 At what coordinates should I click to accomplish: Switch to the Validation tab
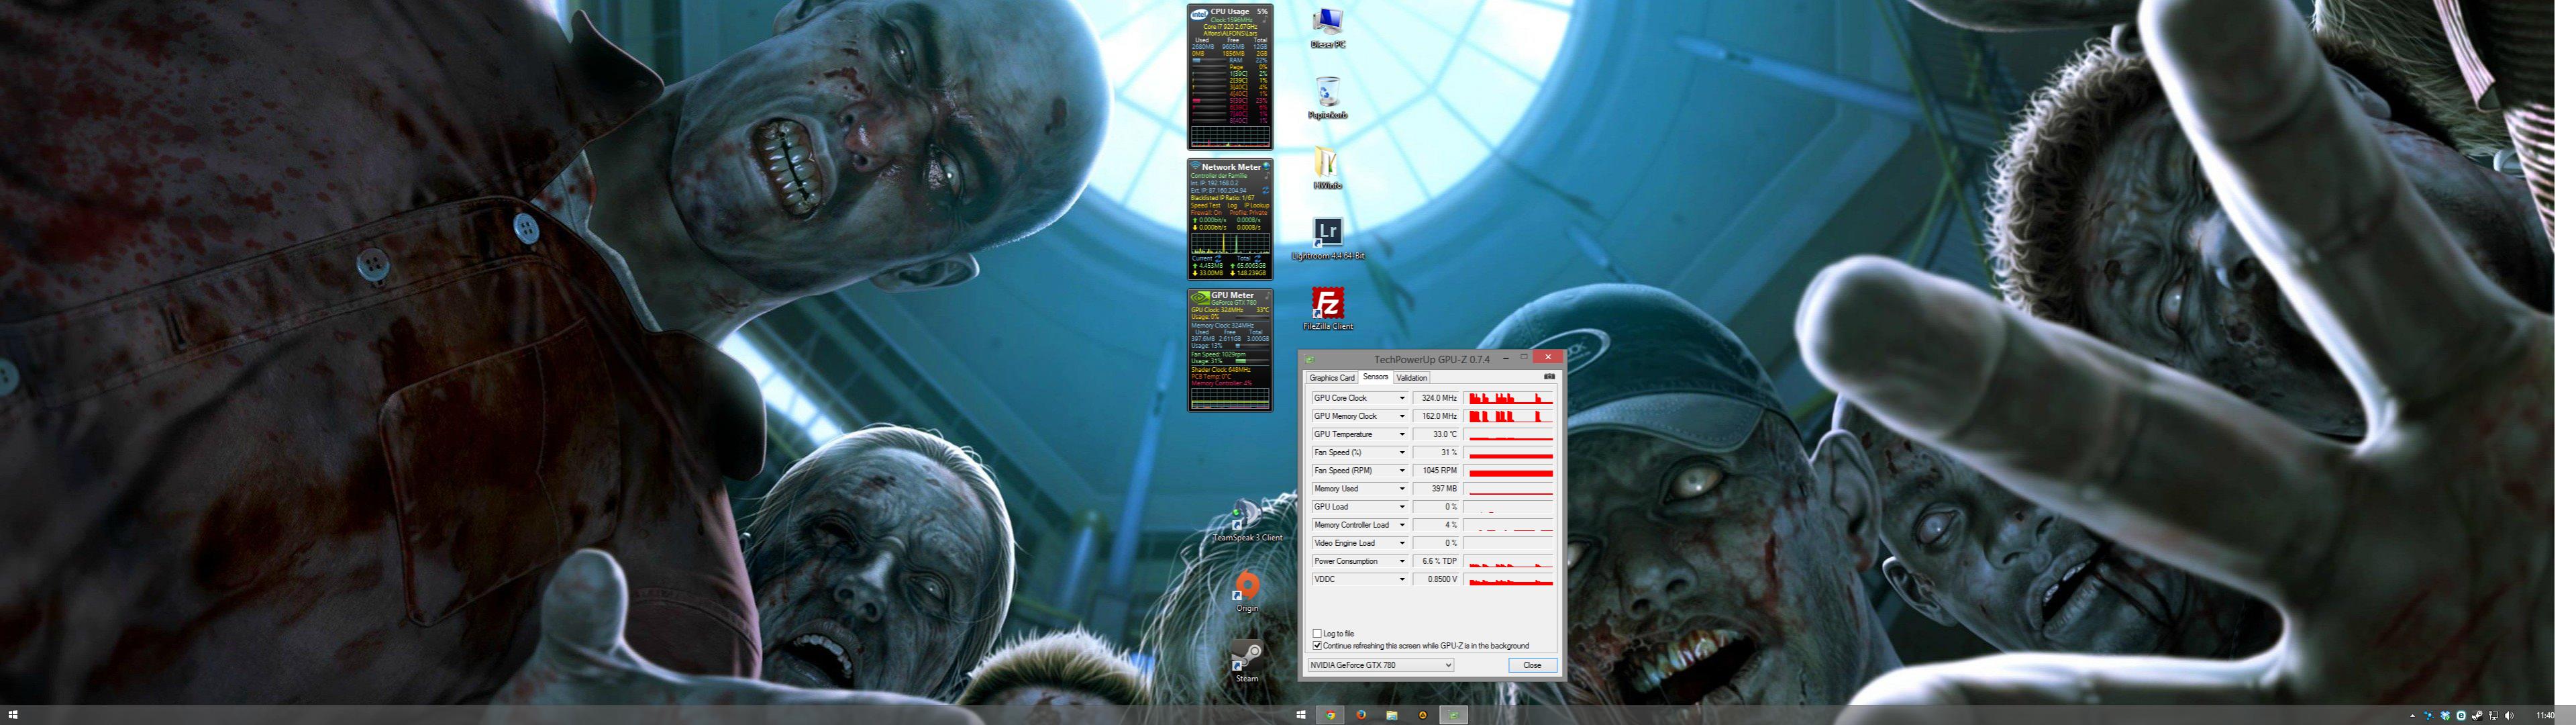(x=1411, y=378)
